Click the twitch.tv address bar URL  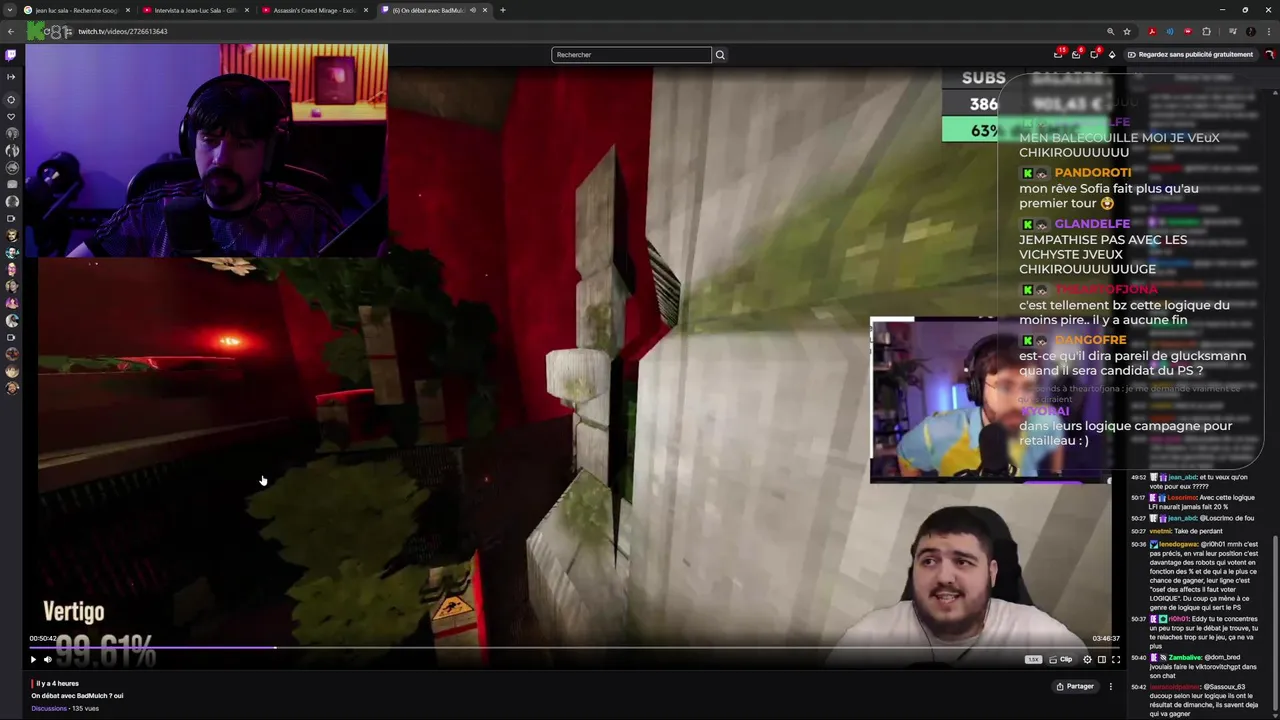[x=123, y=31]
